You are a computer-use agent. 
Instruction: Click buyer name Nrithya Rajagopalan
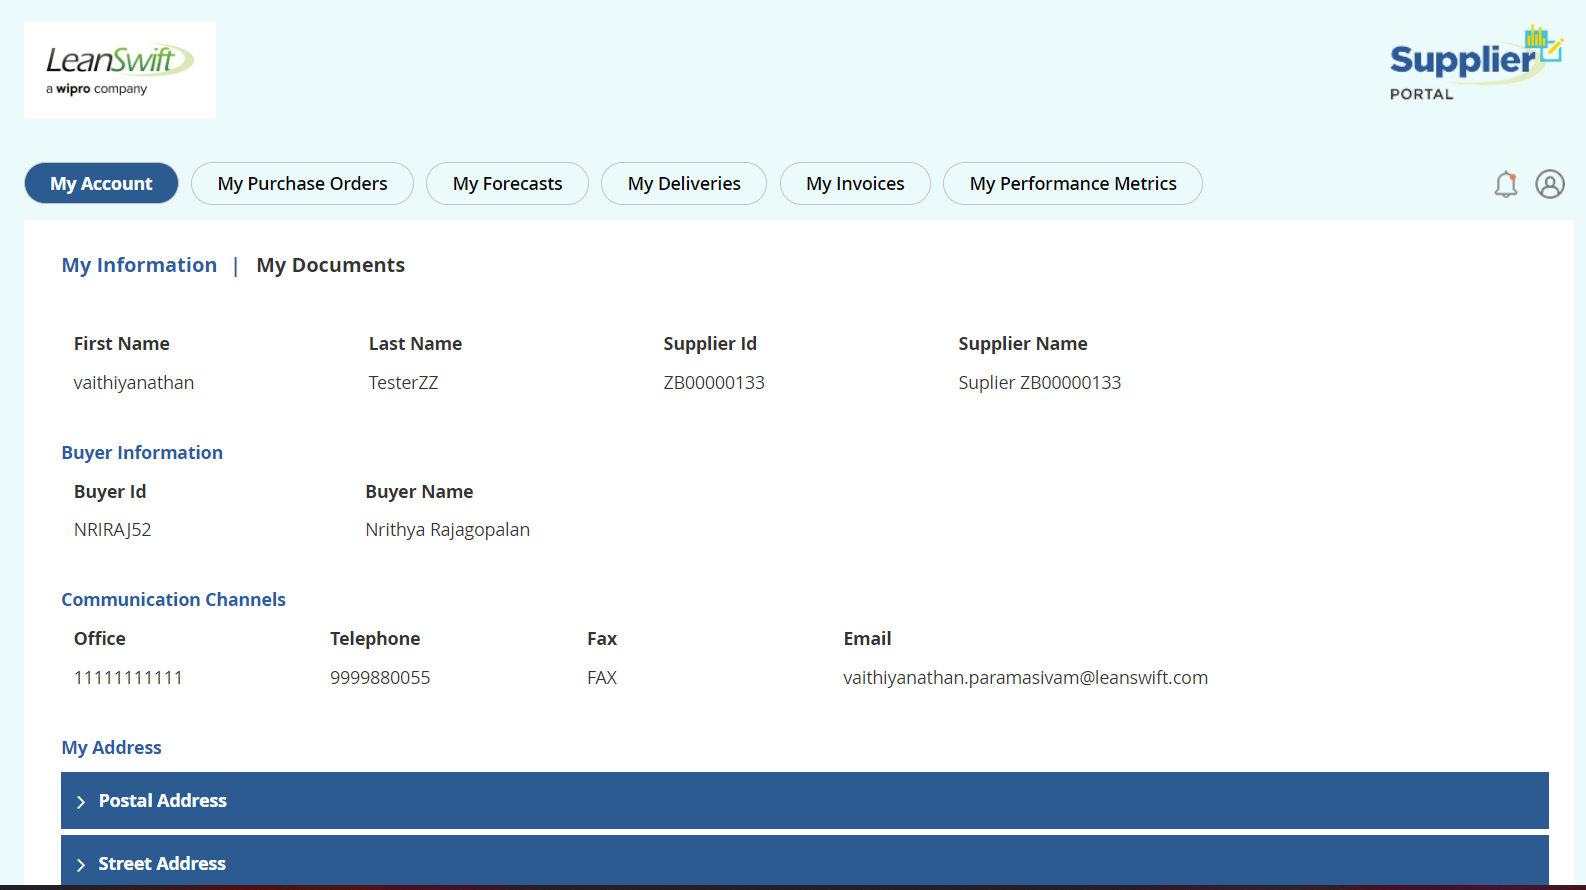(x=447, y=530)
